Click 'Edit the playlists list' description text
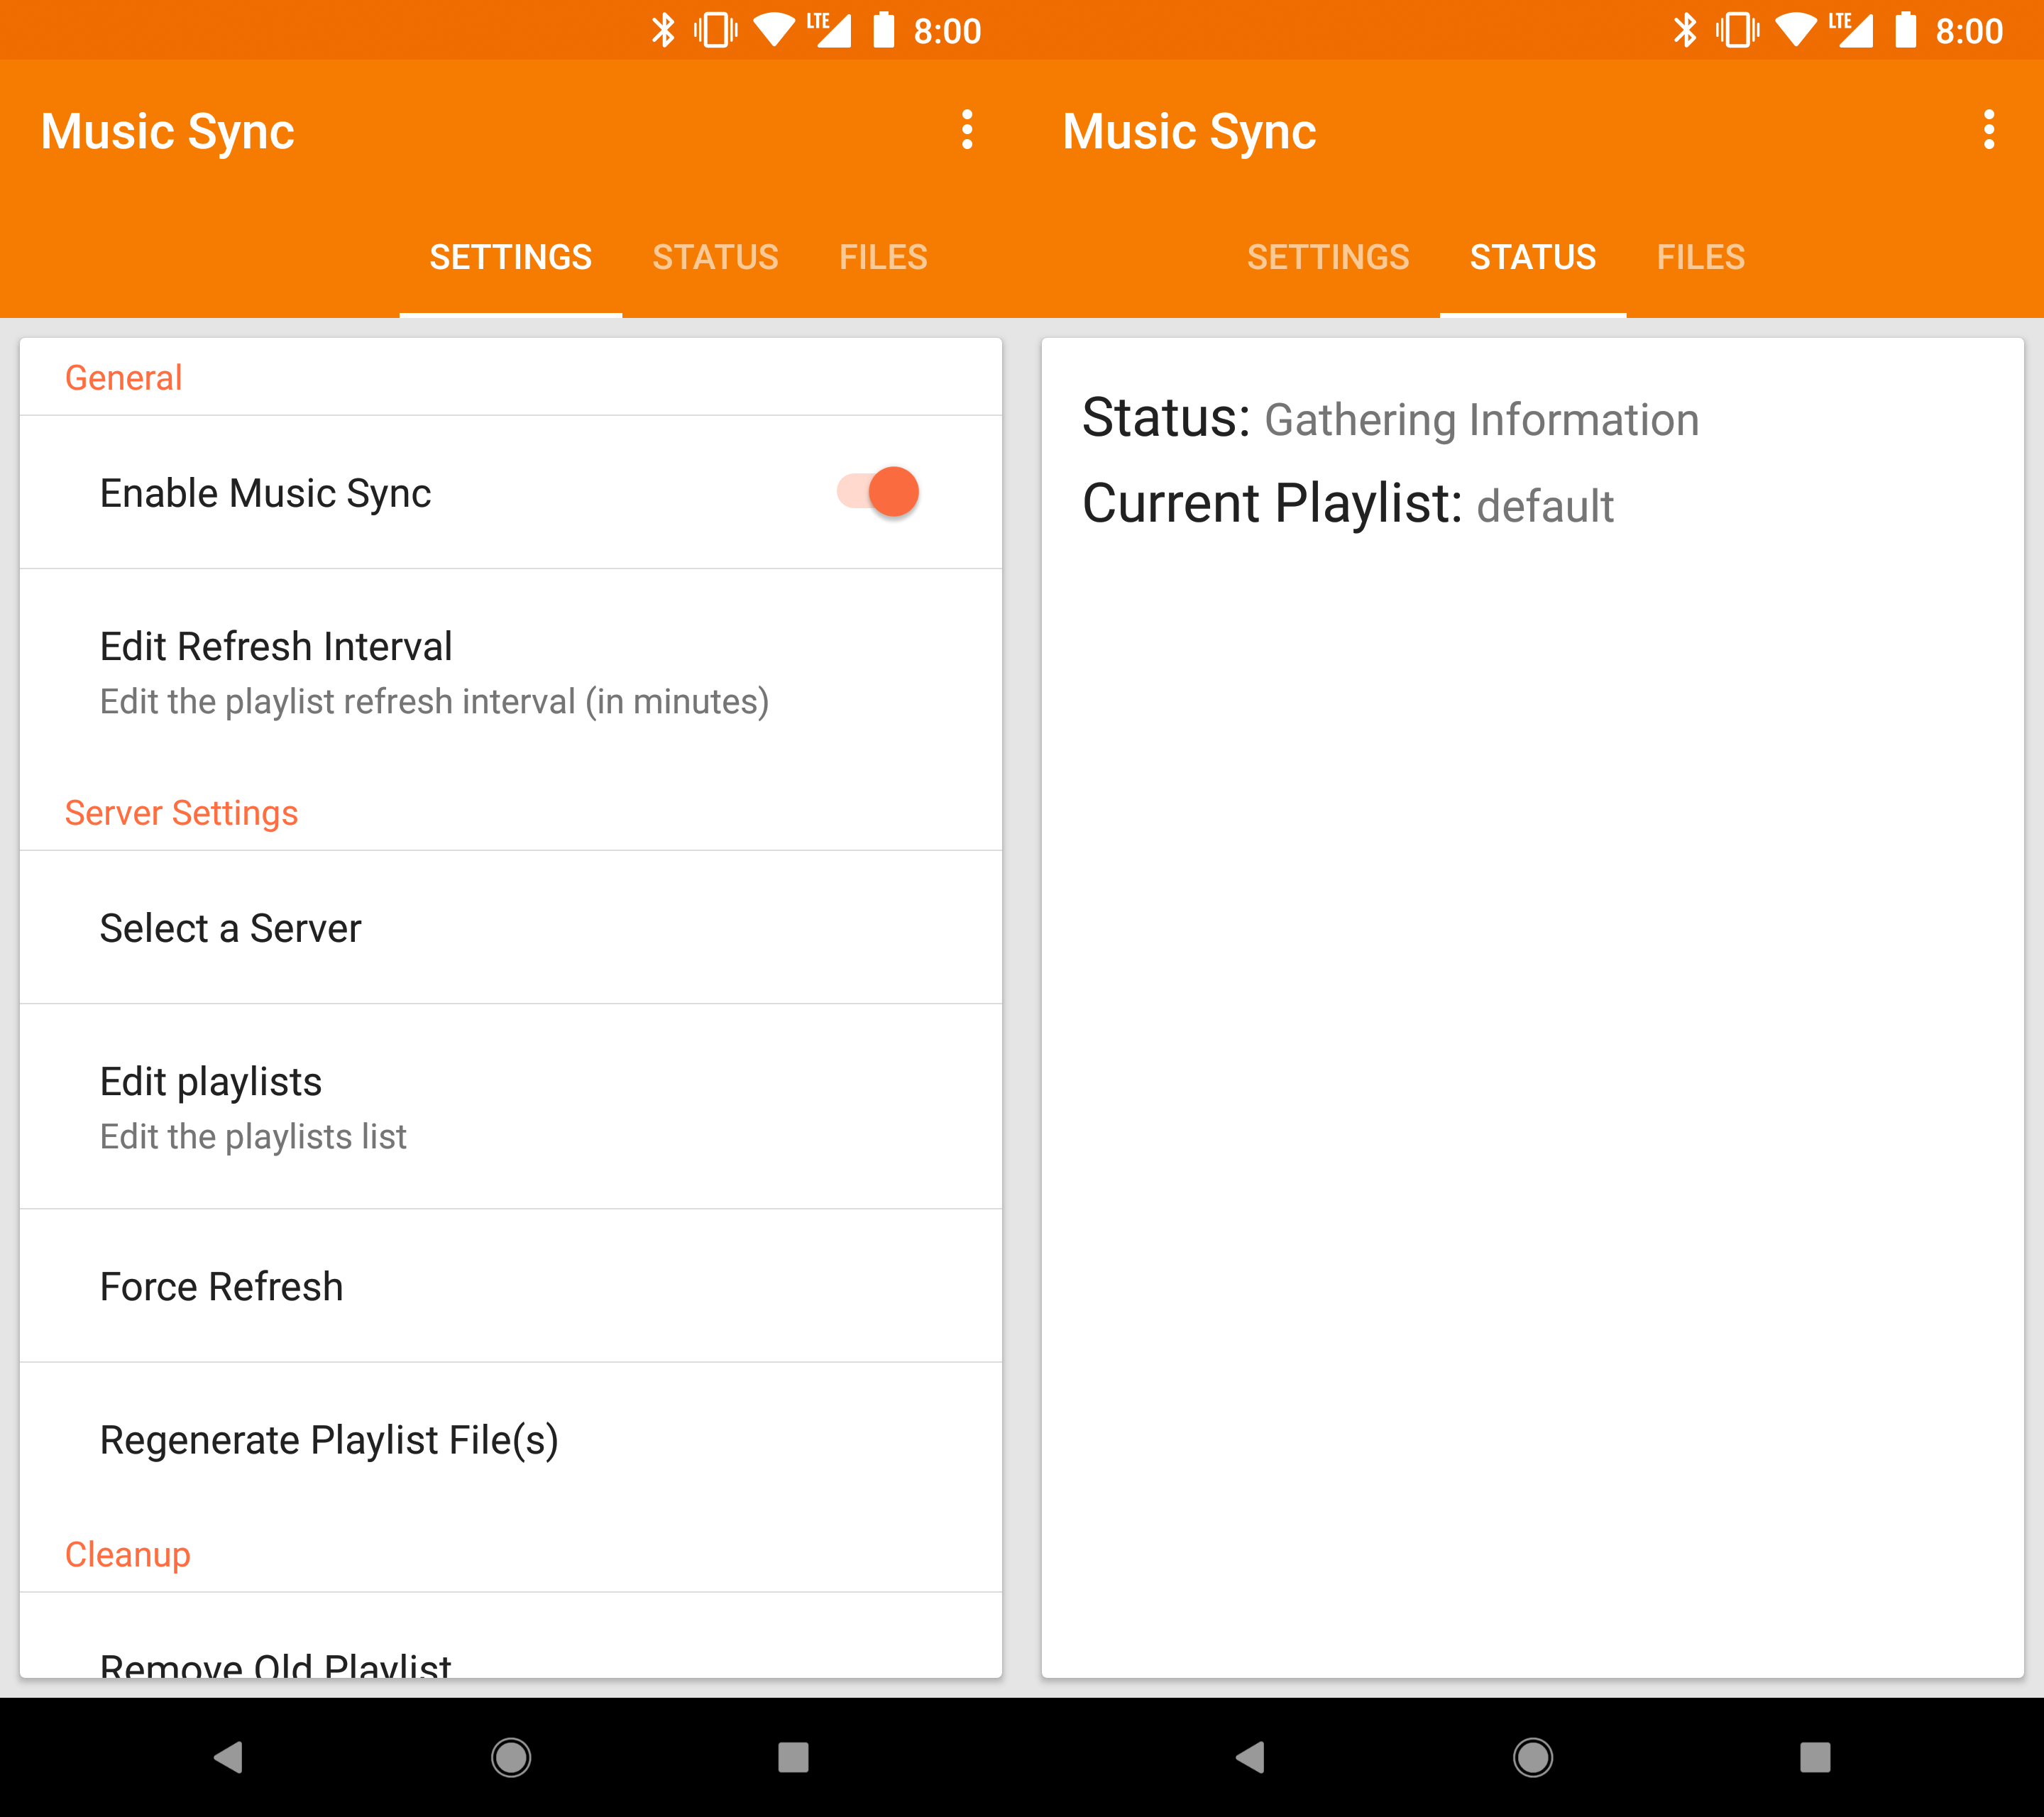Screen dimensions: 2044x1817 coord(253,1137)
